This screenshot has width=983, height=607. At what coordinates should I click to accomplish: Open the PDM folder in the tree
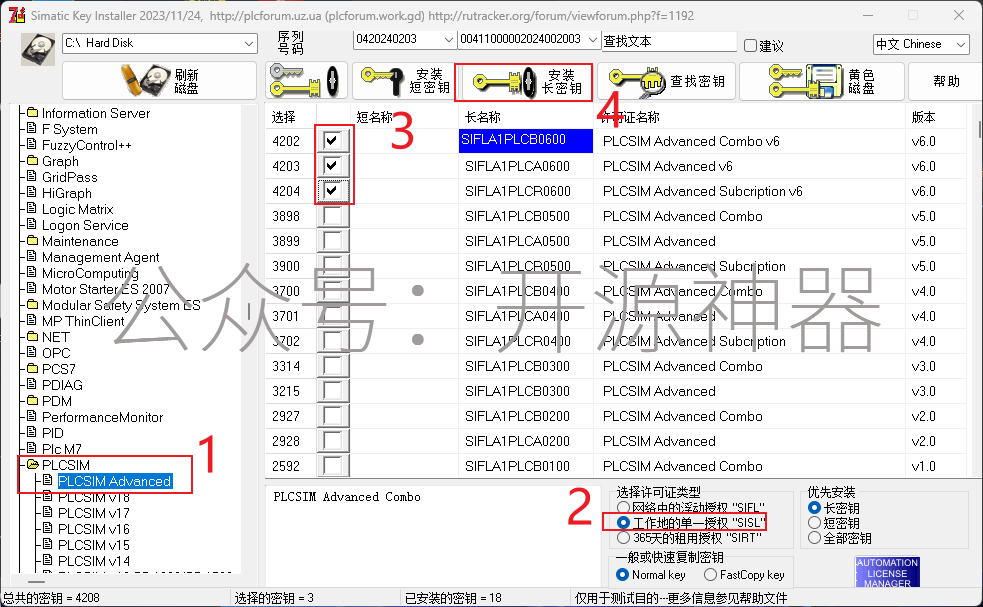56,401
